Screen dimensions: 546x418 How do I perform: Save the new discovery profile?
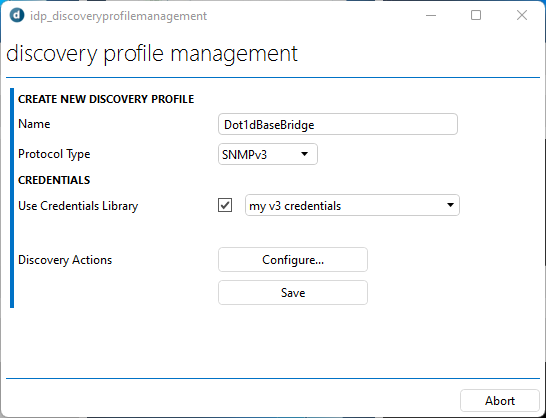coord(293,293)
